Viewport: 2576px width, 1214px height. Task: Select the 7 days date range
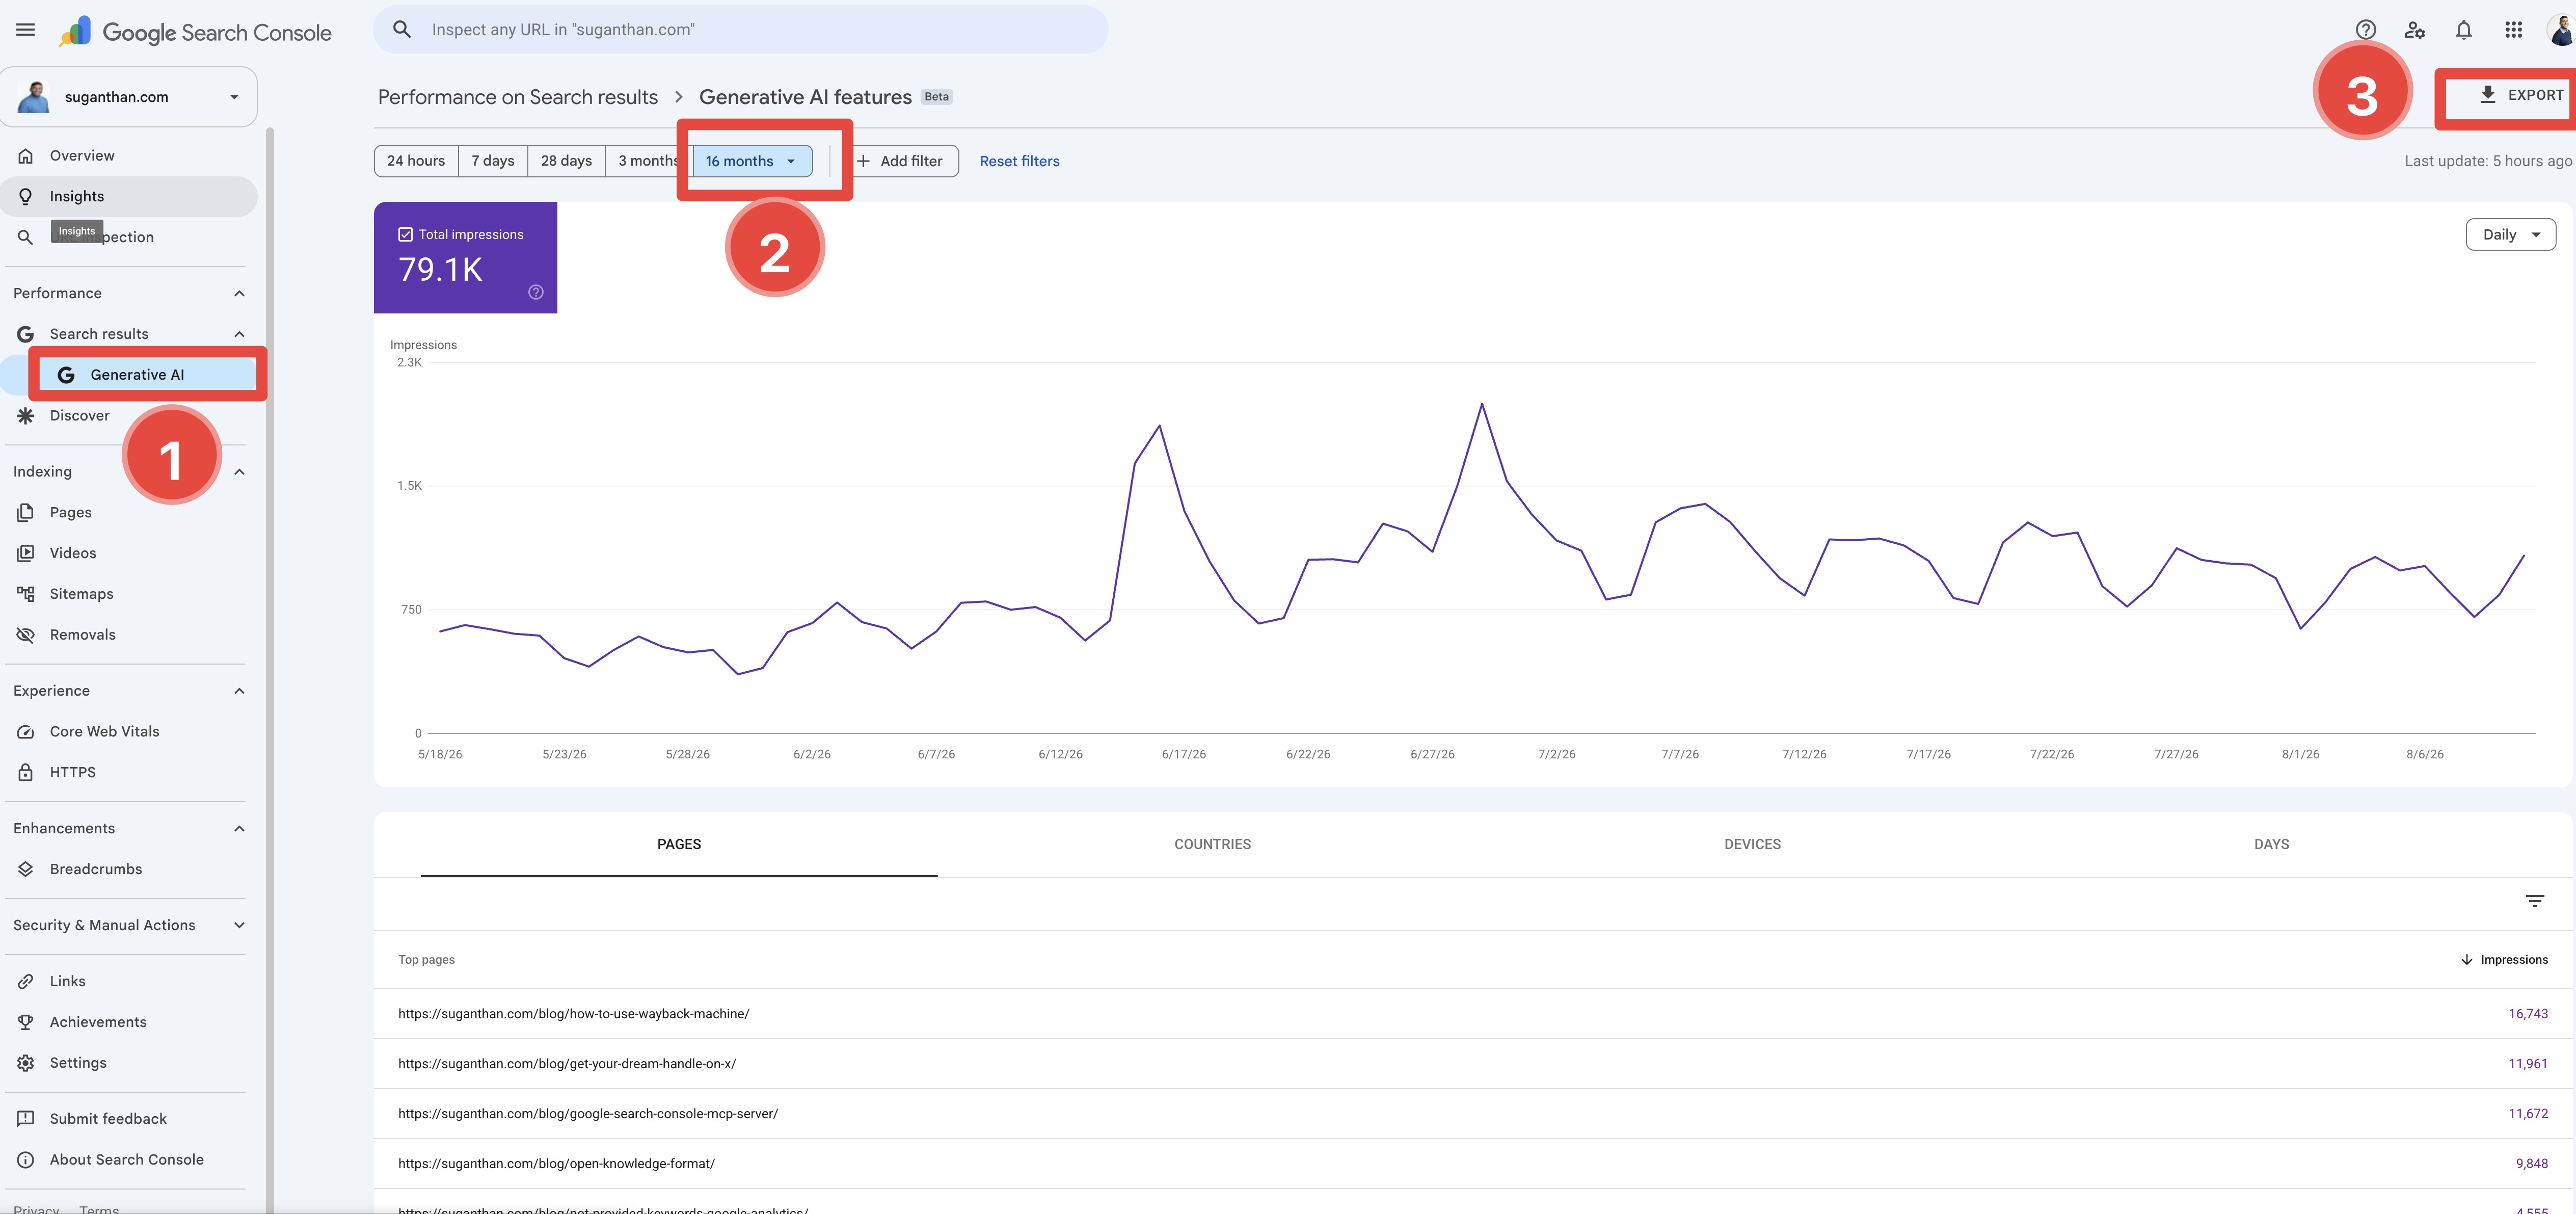[493, 161]
